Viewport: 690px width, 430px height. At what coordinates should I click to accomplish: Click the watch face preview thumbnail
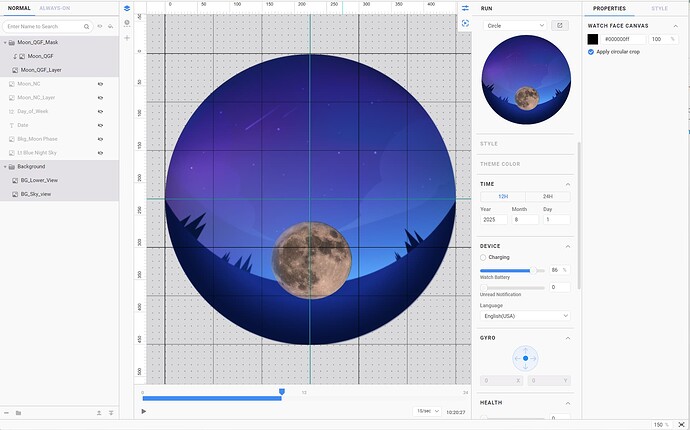[526, 80]
